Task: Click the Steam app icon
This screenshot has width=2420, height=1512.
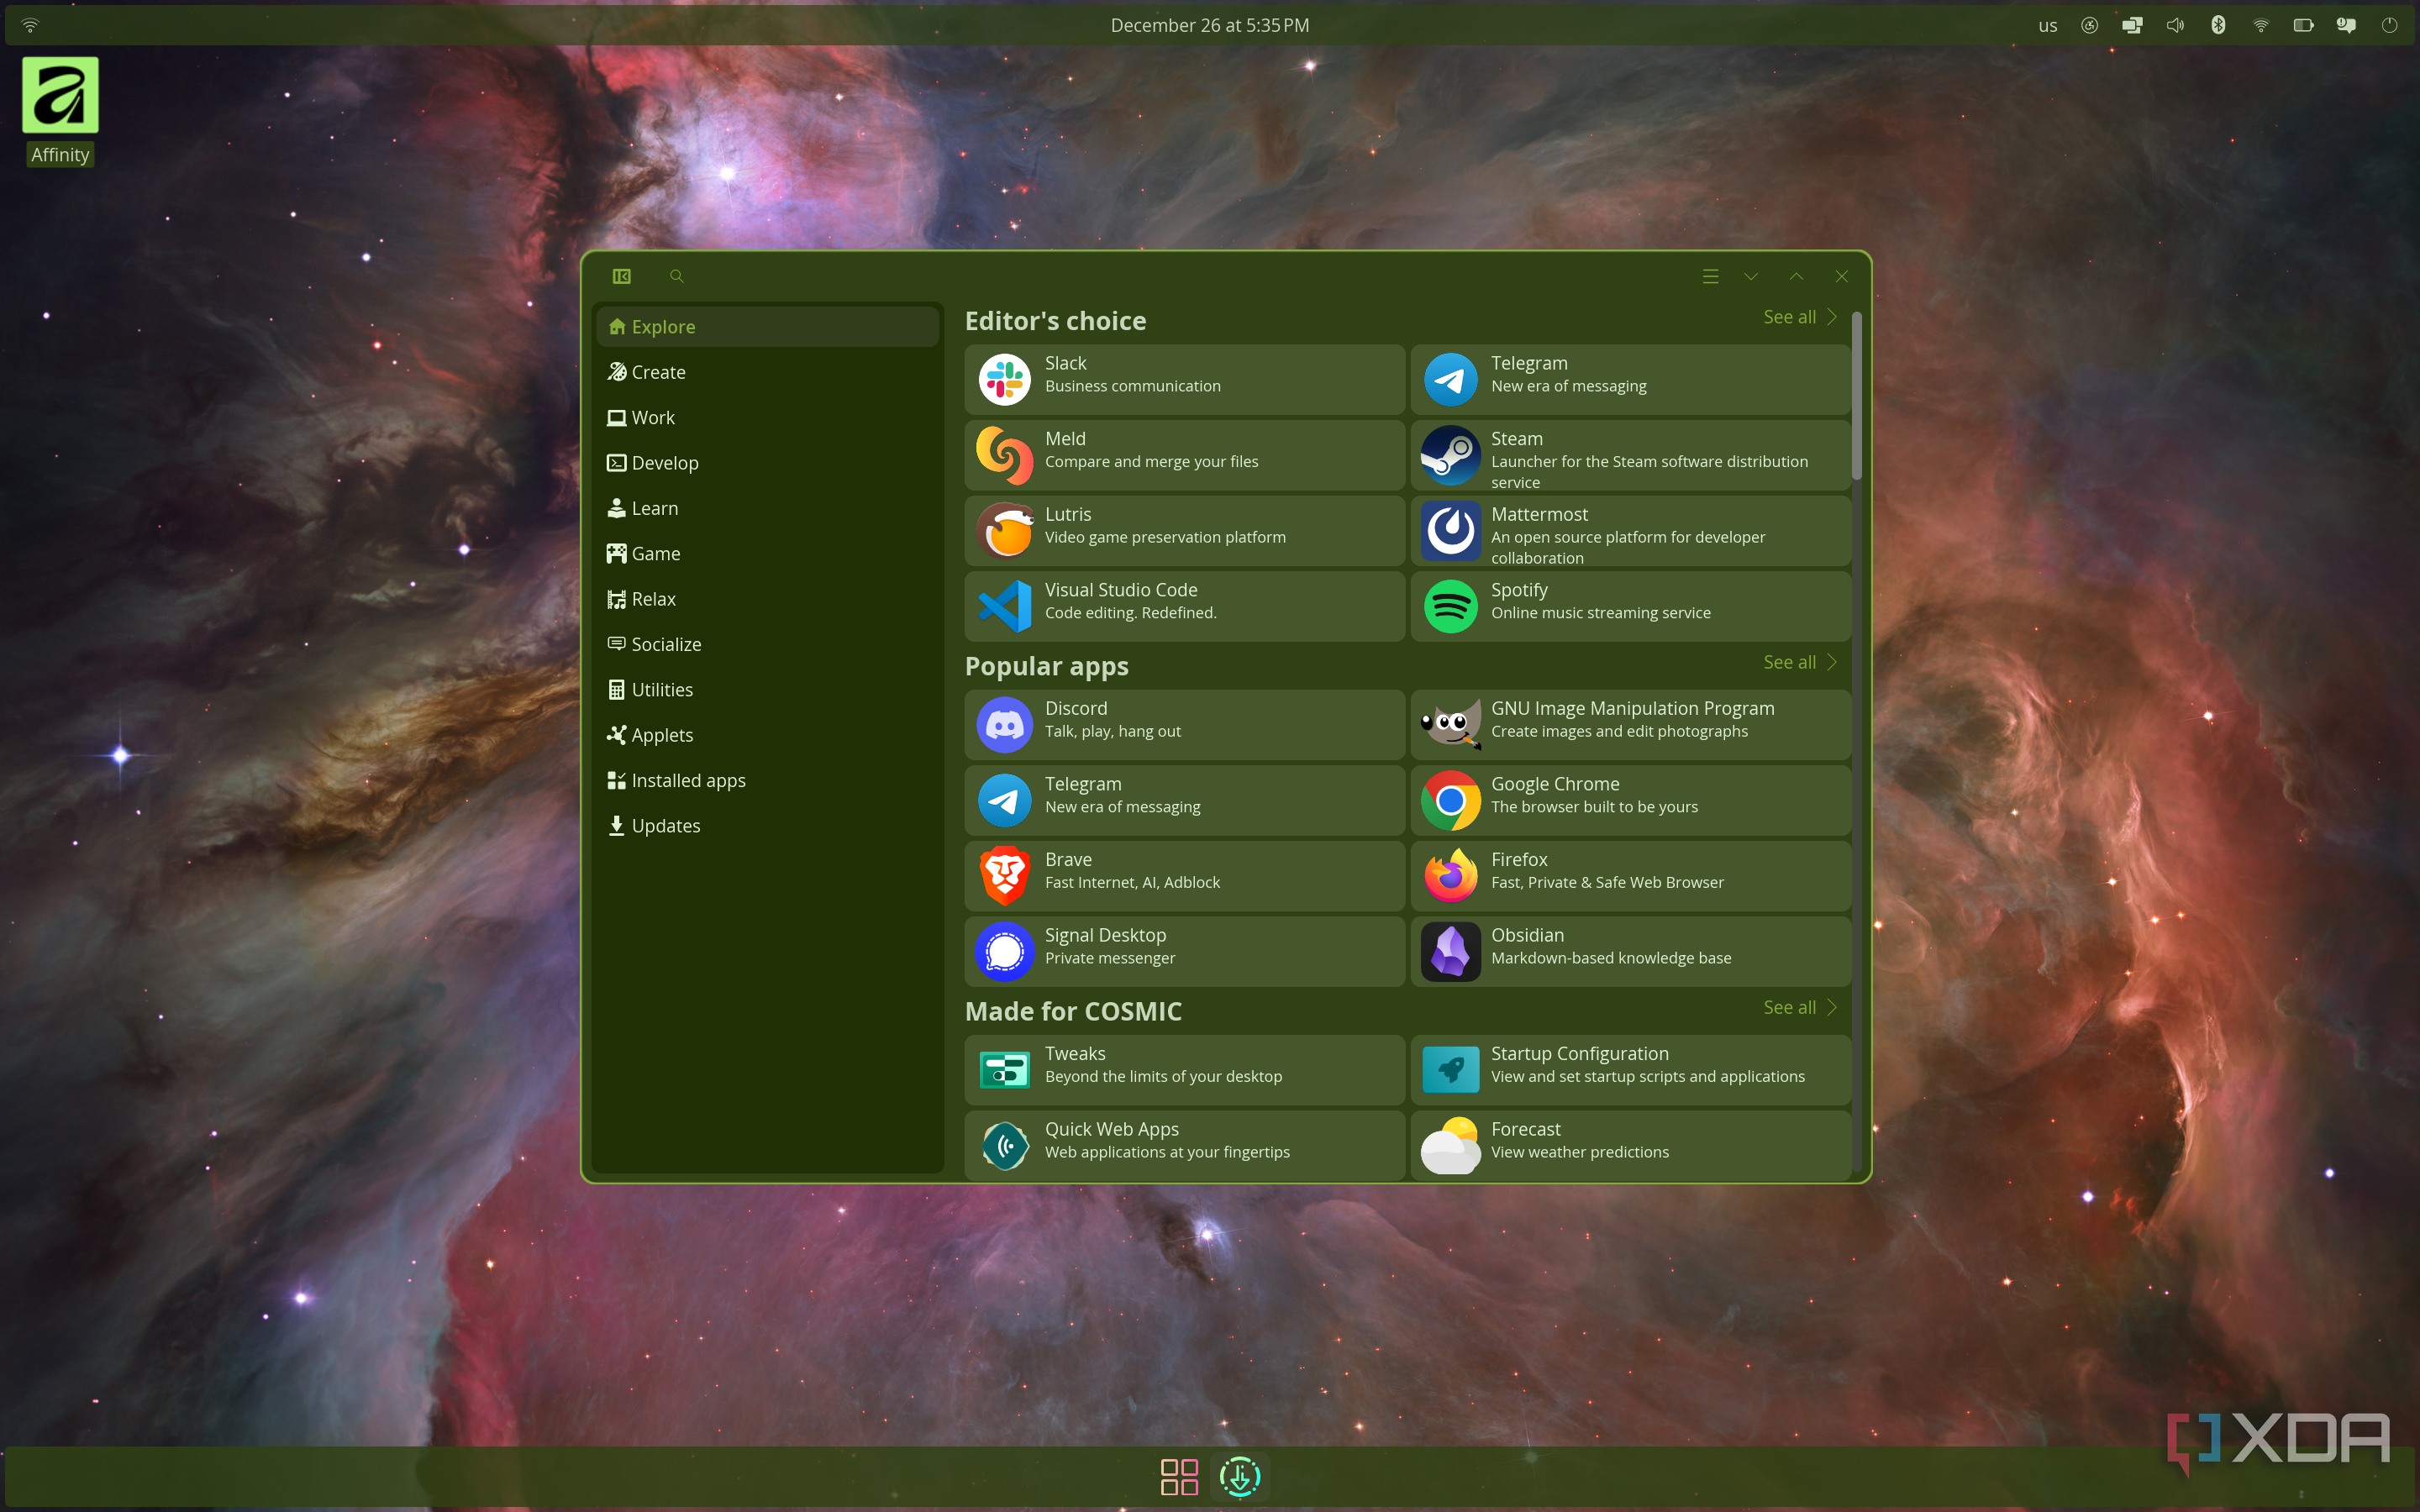Action: tap(1450, 455)
